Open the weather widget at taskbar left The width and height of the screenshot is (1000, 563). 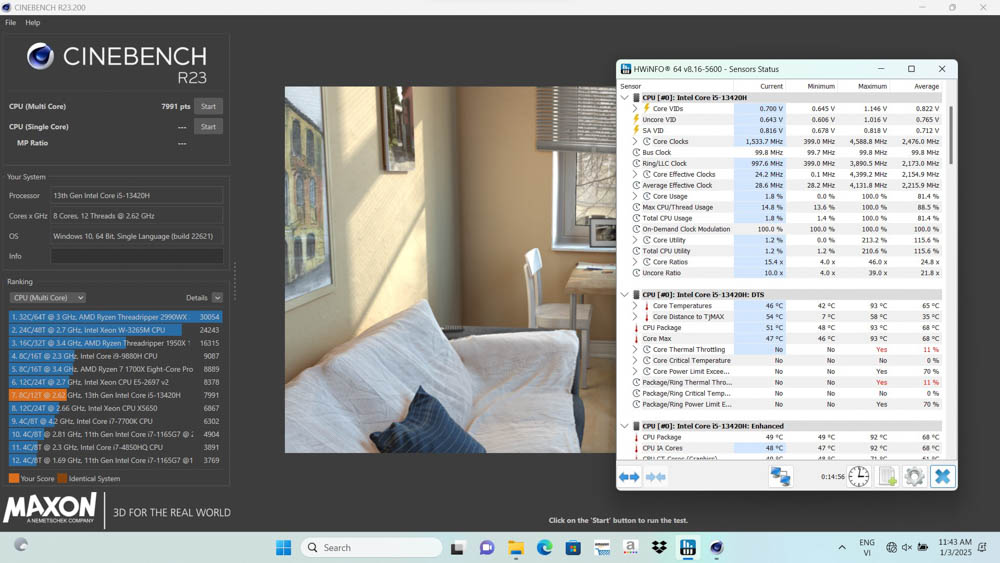pos(21,545)
